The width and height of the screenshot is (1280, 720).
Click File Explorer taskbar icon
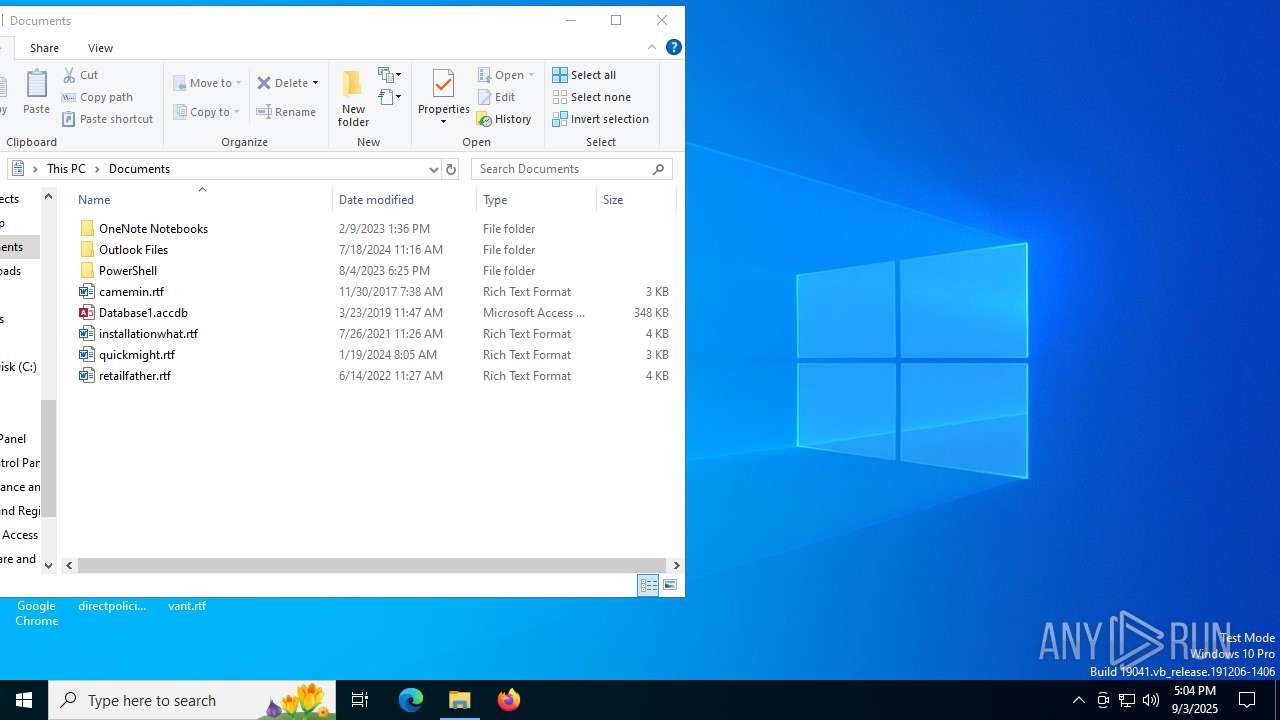460,700
